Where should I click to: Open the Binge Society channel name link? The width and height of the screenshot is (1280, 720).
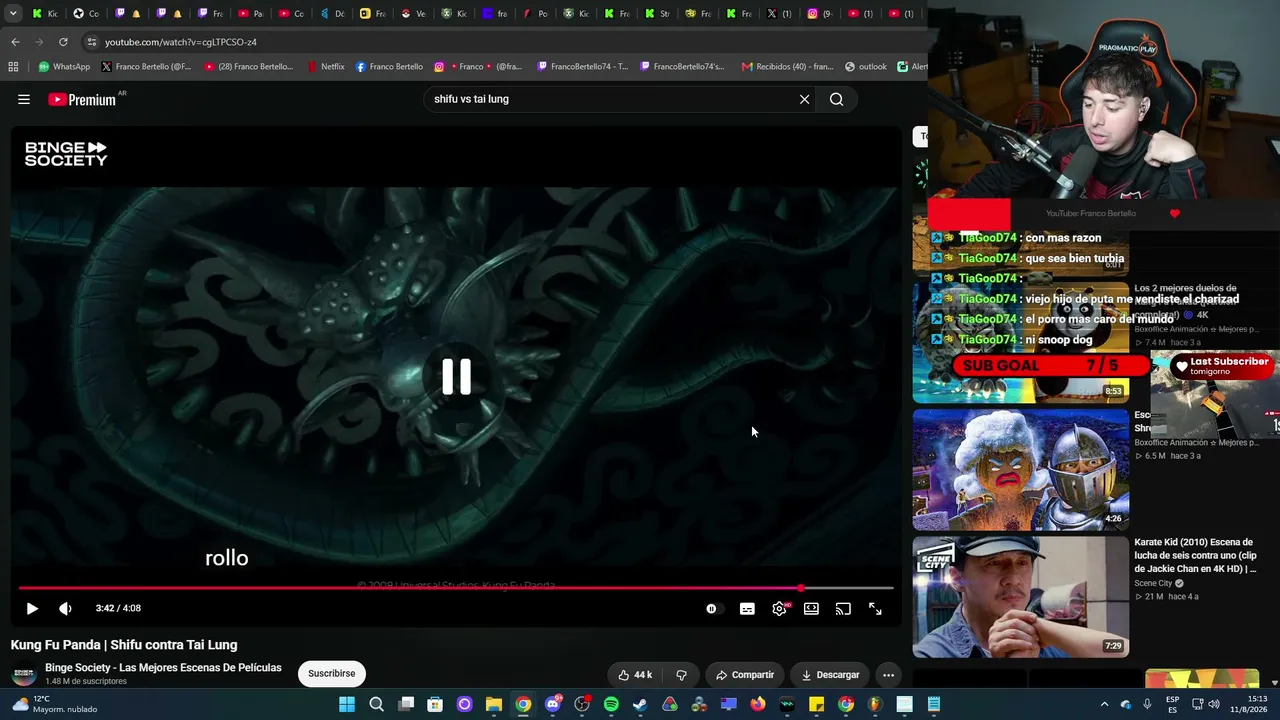tap(163, 668)
